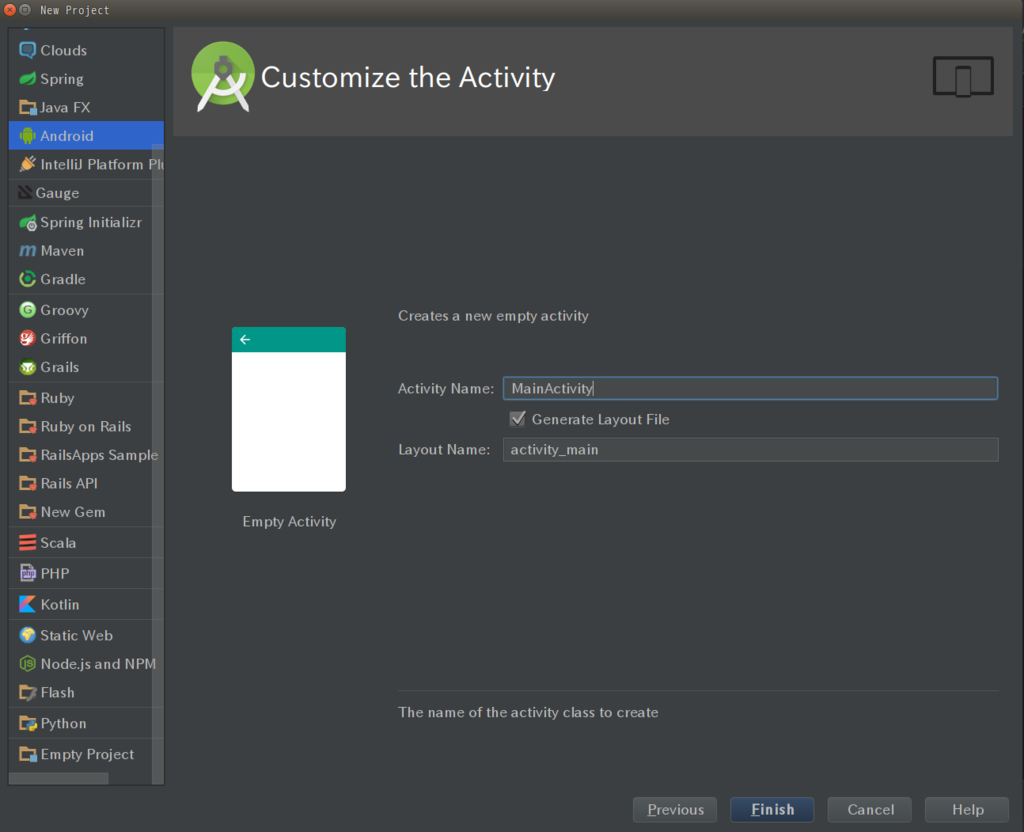This screenshot has height=832, width=1024.
Task: Click the Scala red stripes icon
Action: point(27,543)
